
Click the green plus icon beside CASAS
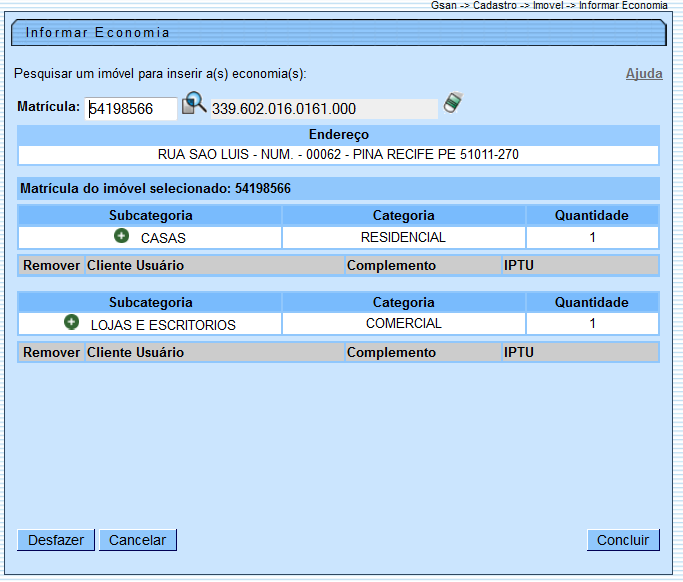coord(122,236)
